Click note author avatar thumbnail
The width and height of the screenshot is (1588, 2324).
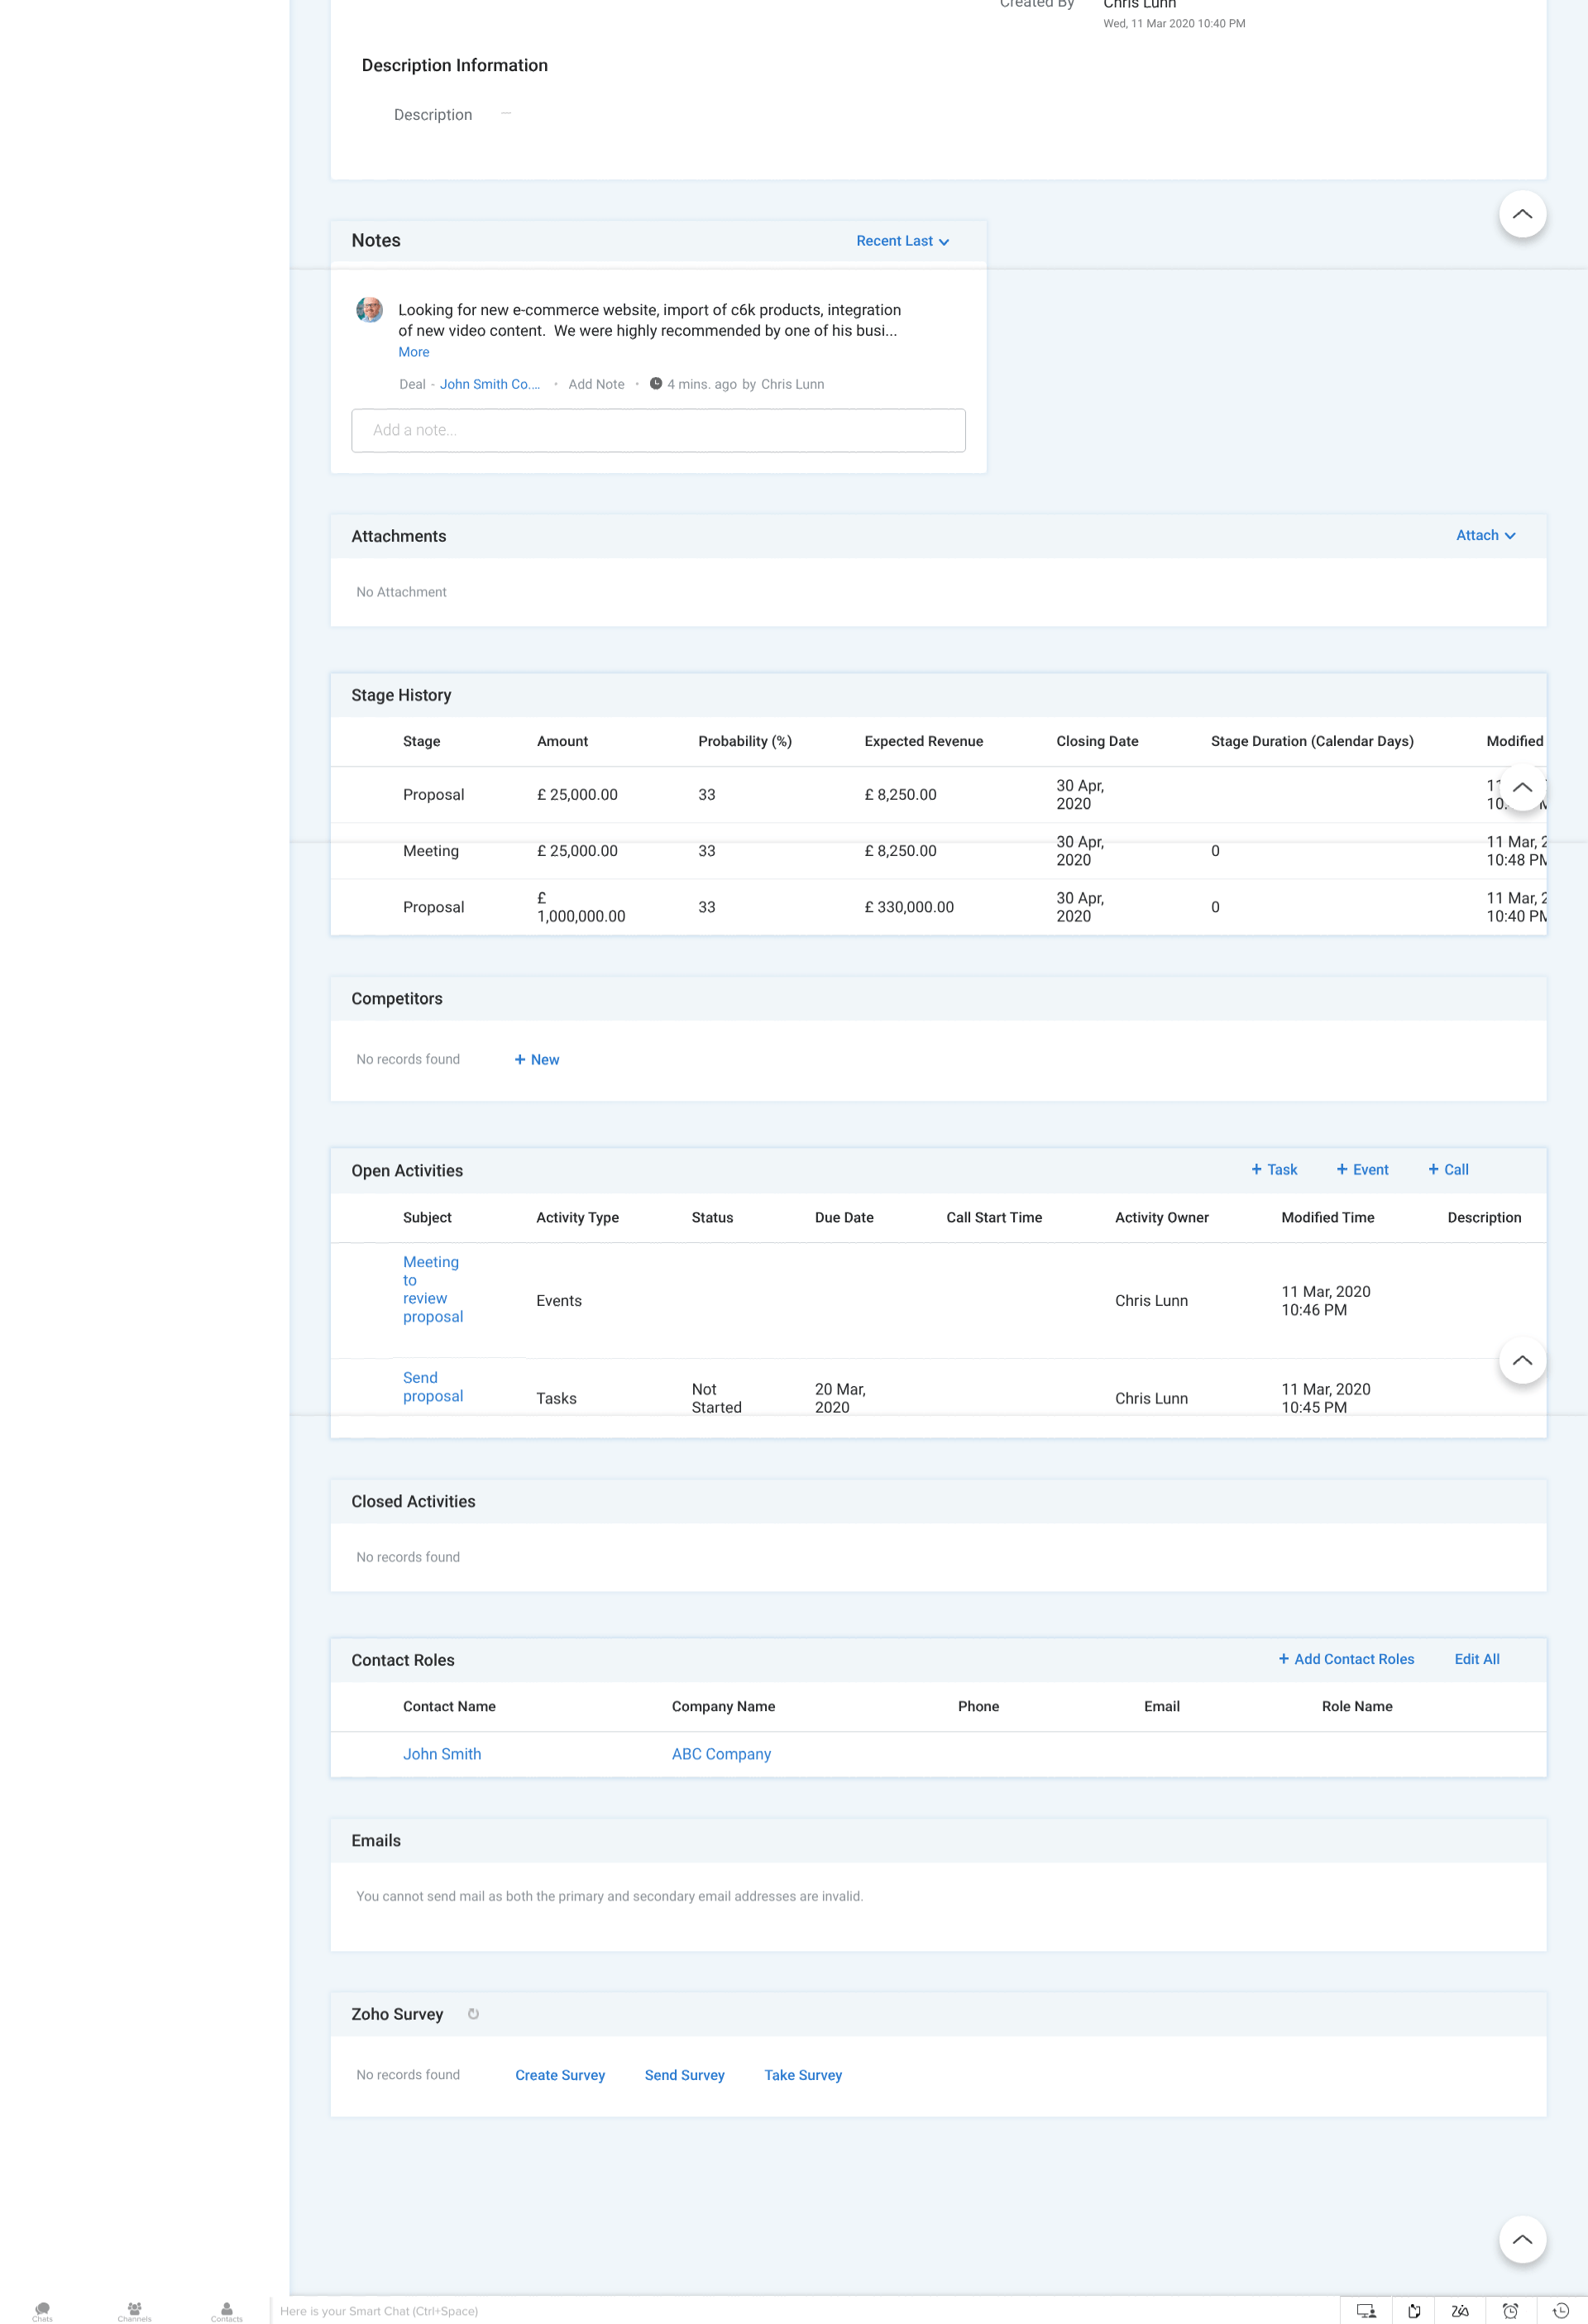[370, 310]
